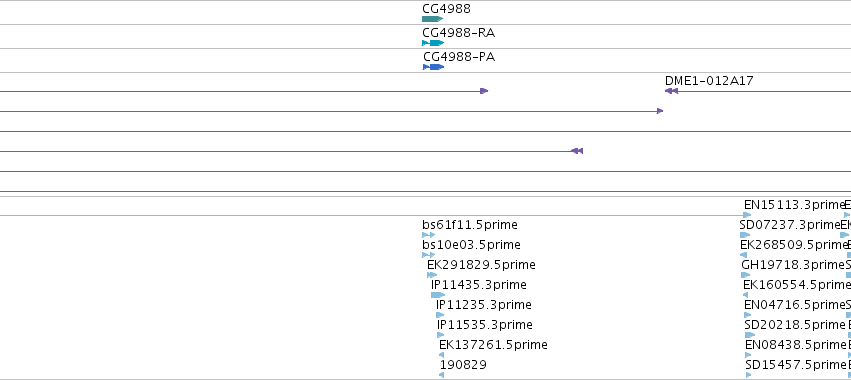Open the CG4988-RA label link
The height and width of the screenshot is (380, 851).
tap(459, 33)
